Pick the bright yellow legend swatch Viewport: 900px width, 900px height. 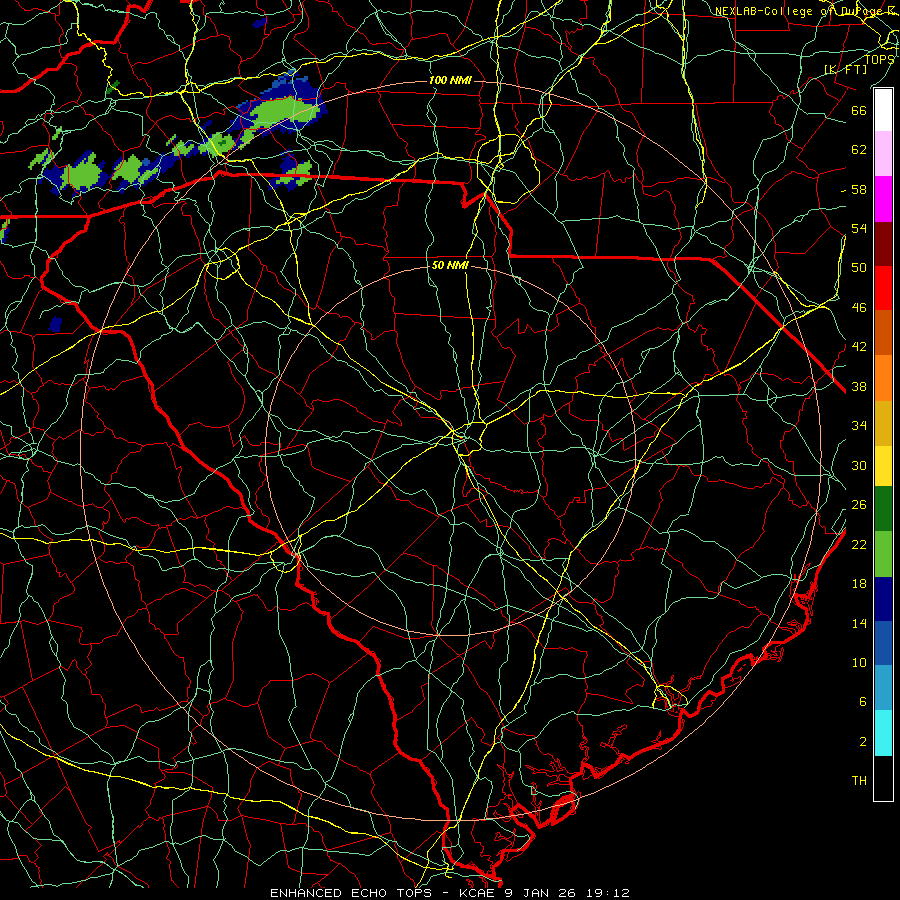click(x=883, y=465)
